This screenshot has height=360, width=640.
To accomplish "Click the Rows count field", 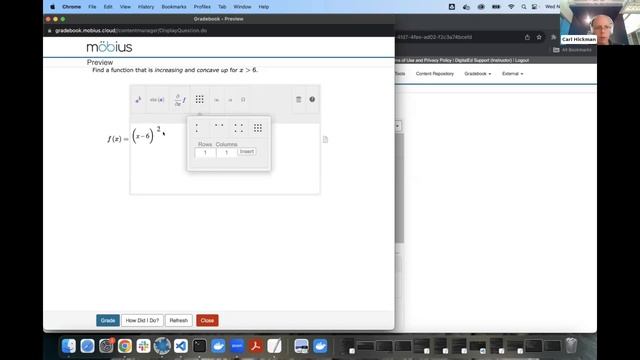I will pyautogui.click(x=205, y=153).
